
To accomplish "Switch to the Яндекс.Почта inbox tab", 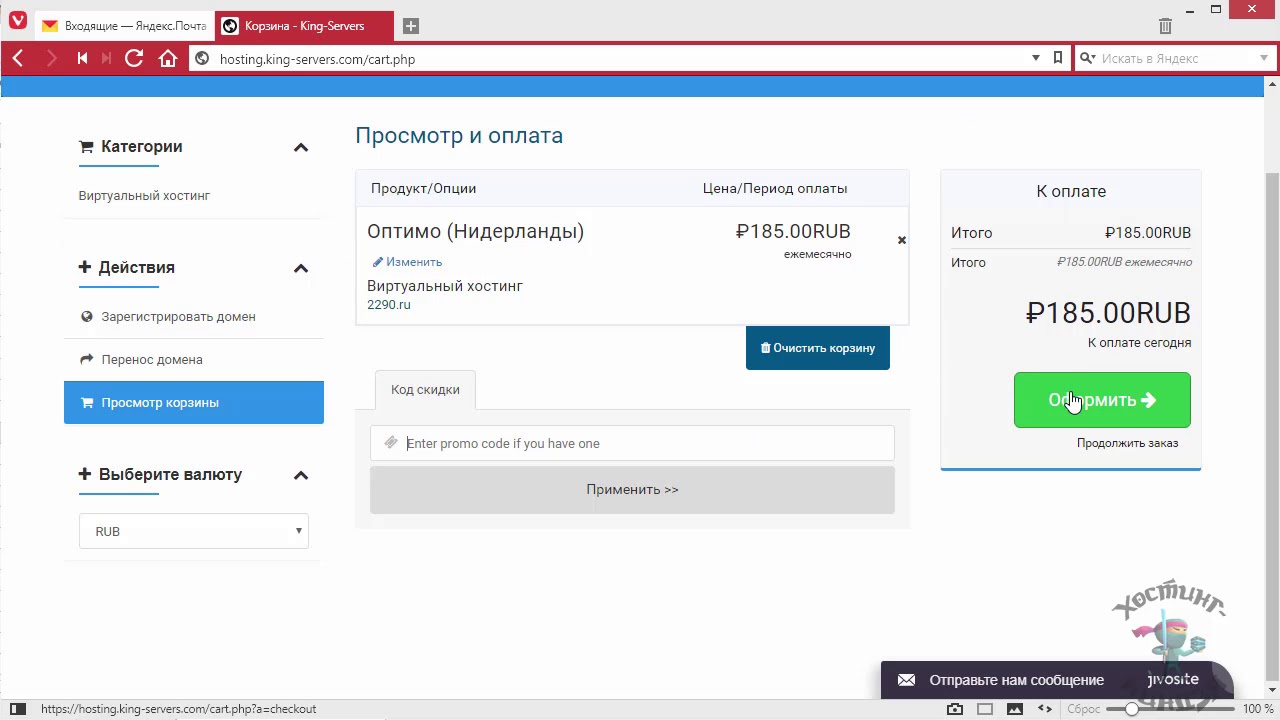I will tap(123, 26).
